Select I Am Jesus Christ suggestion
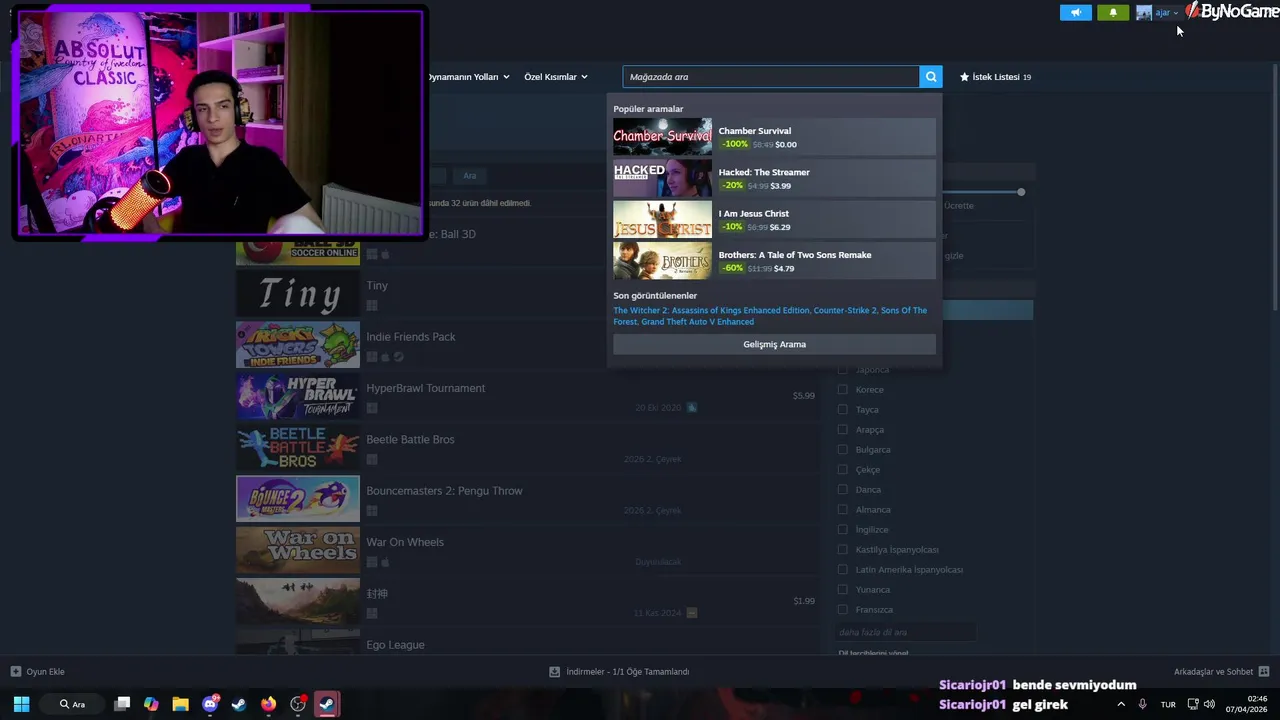The height and width of the screenshot is (720, 1280). click(774, 220)
